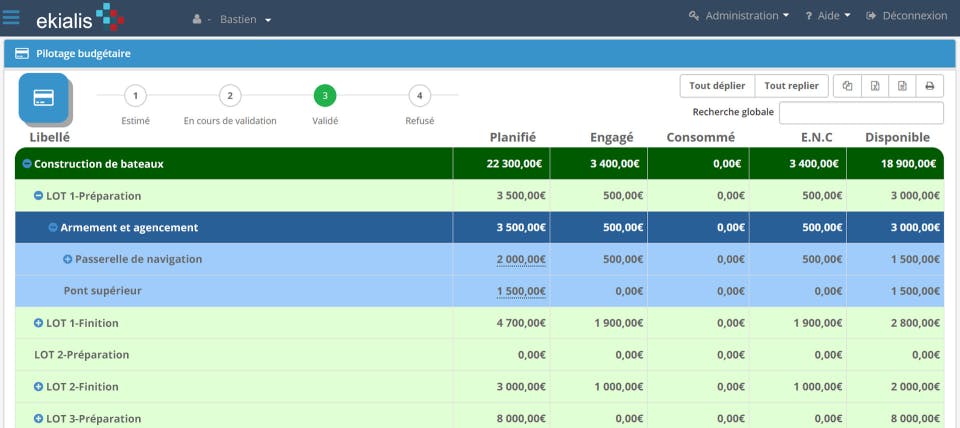
Task: Click the Déconnexion logout icon
Action: tap(872, 16)
